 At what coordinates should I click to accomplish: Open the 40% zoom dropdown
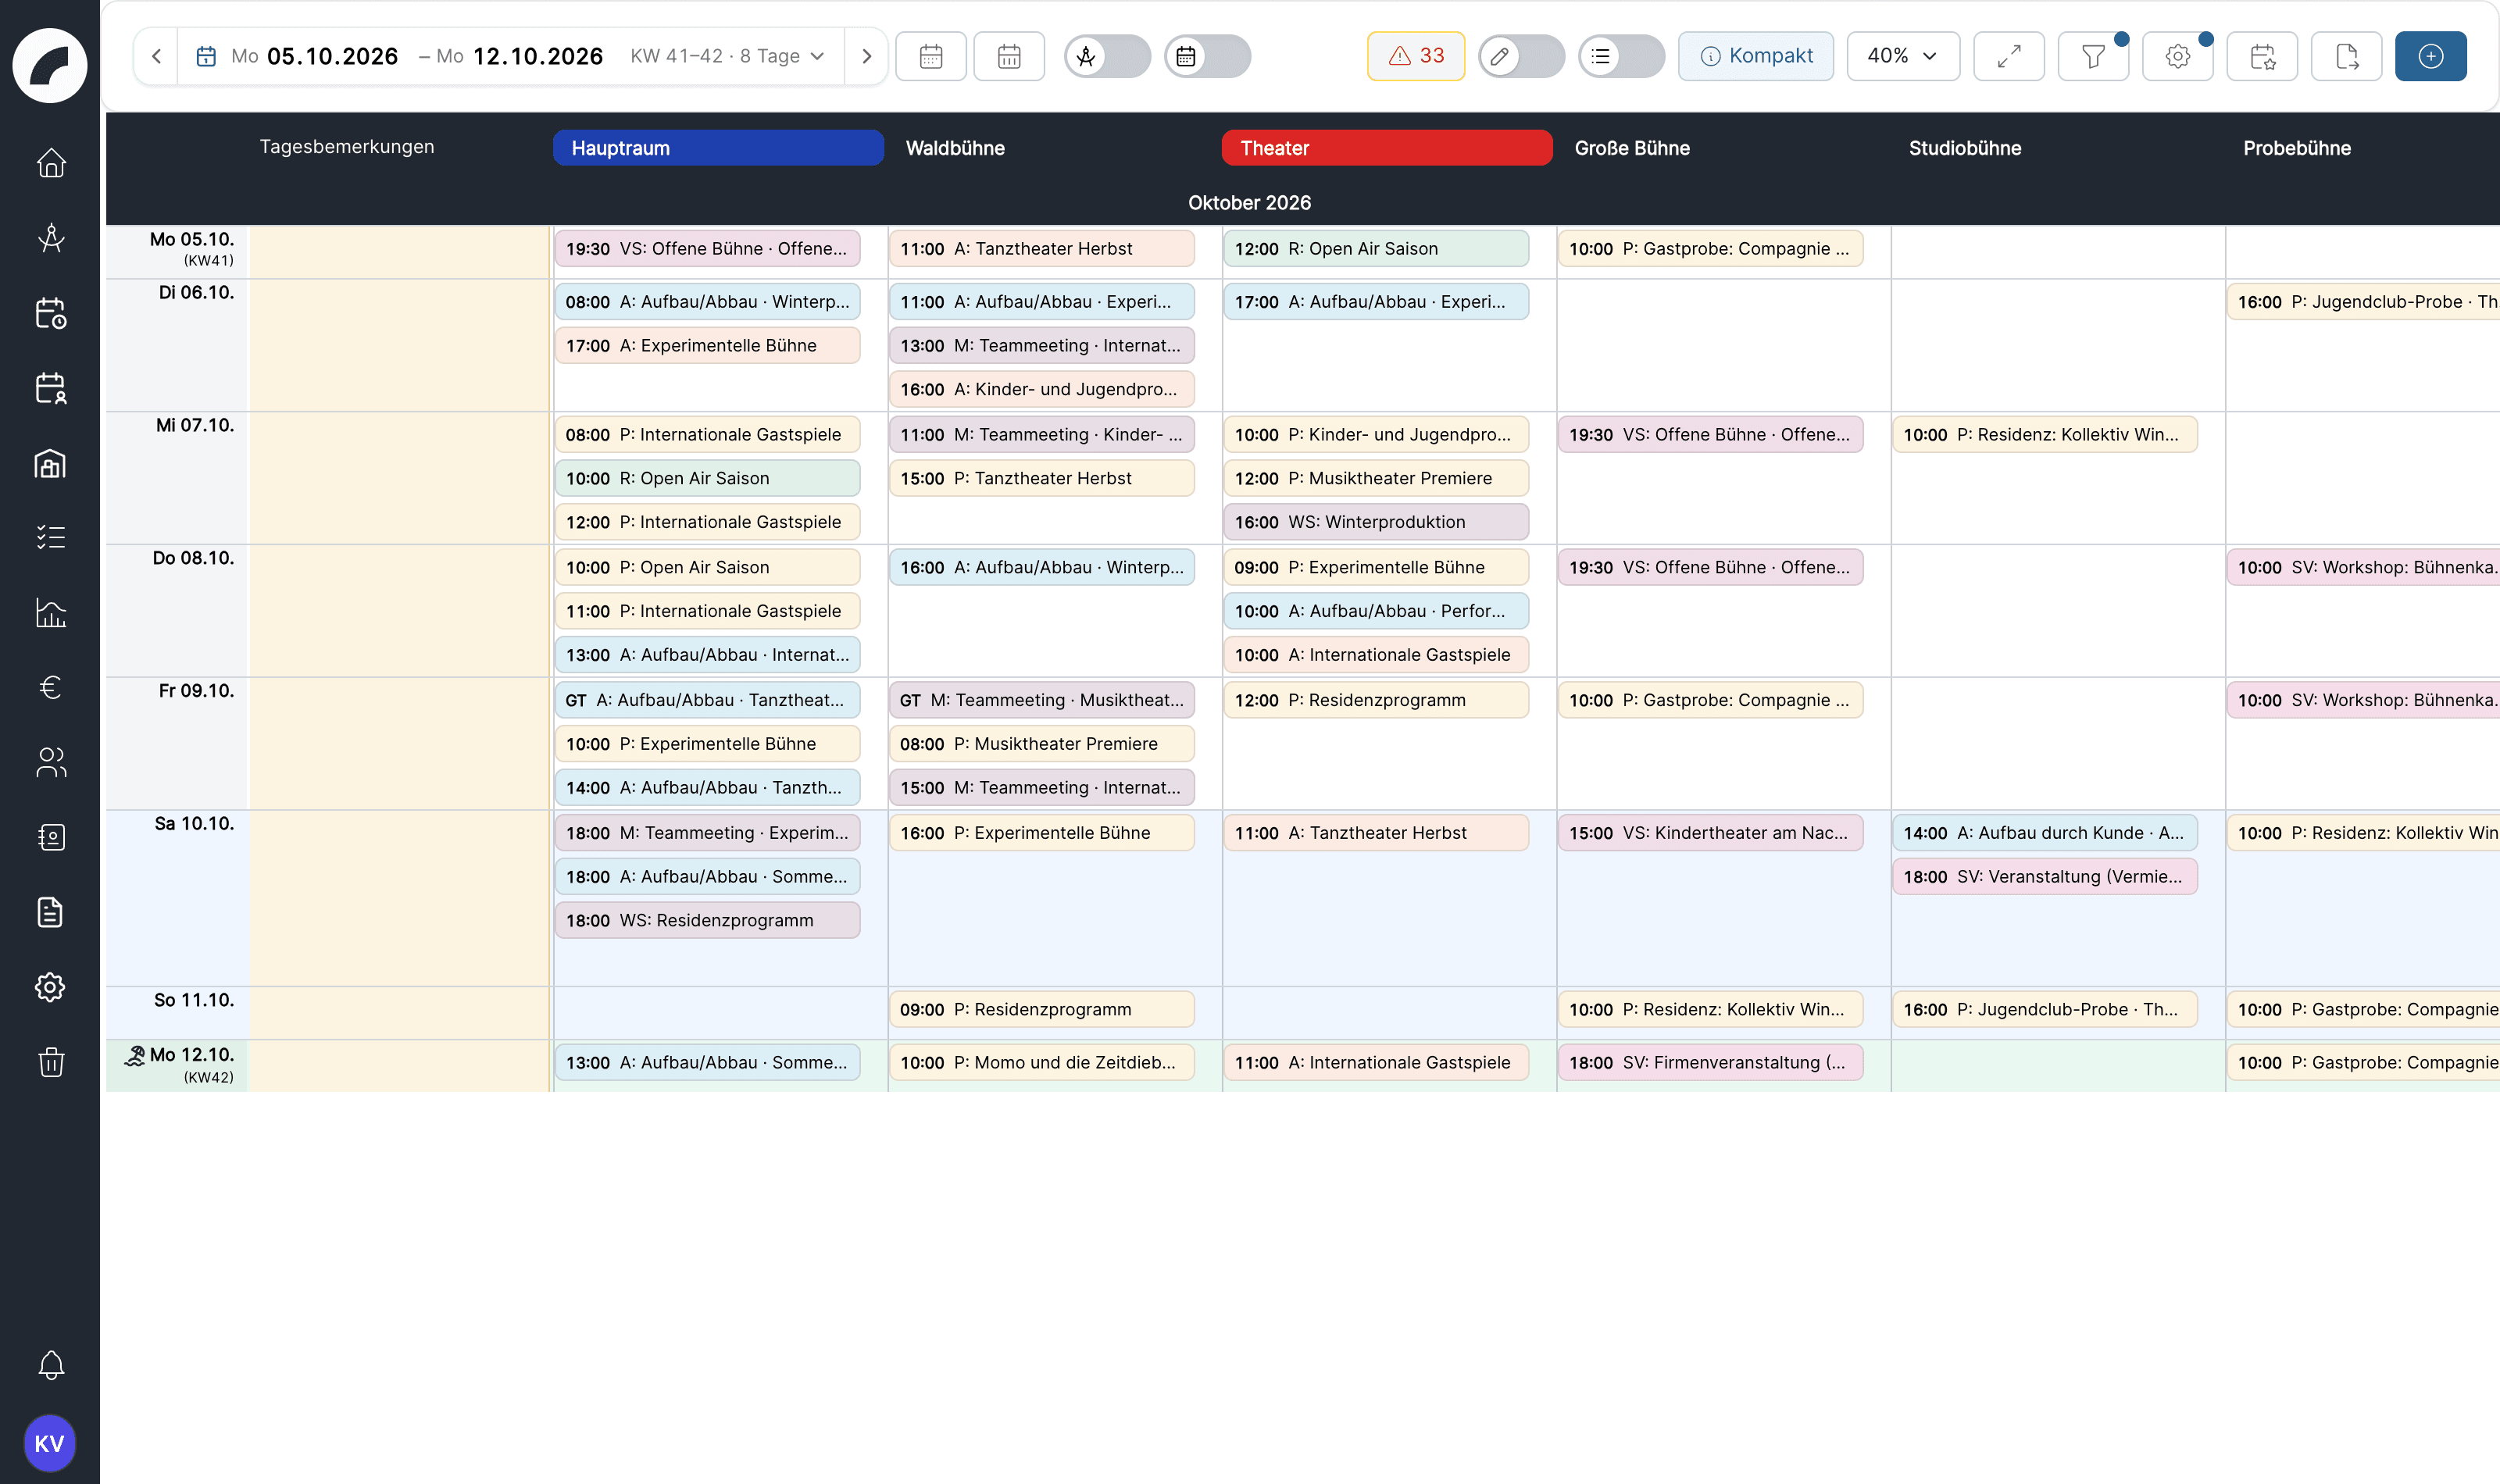[1902, 56]
